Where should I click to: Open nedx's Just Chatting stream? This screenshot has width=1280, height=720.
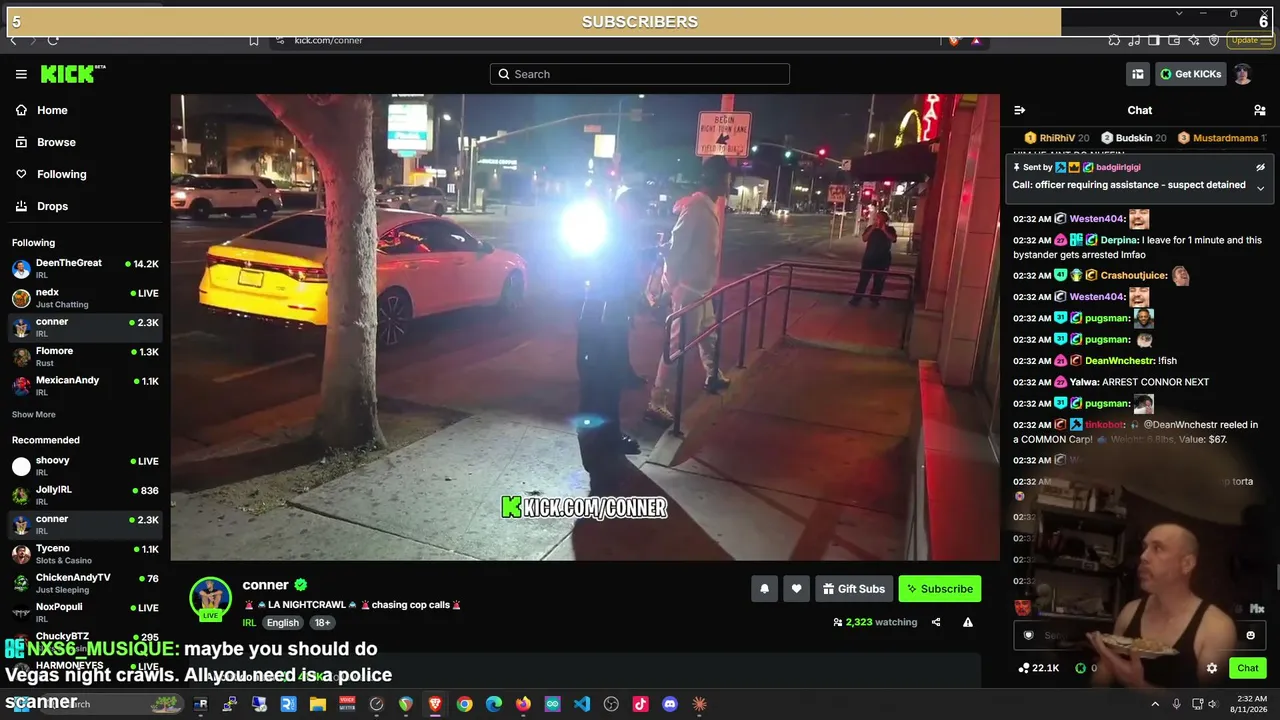coord(85,298)
